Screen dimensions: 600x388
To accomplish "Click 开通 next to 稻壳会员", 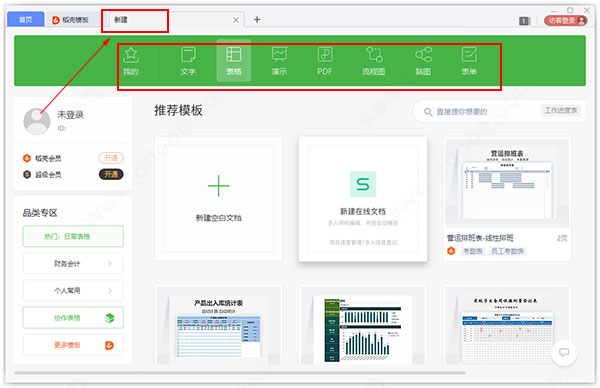I will point(111,158).
